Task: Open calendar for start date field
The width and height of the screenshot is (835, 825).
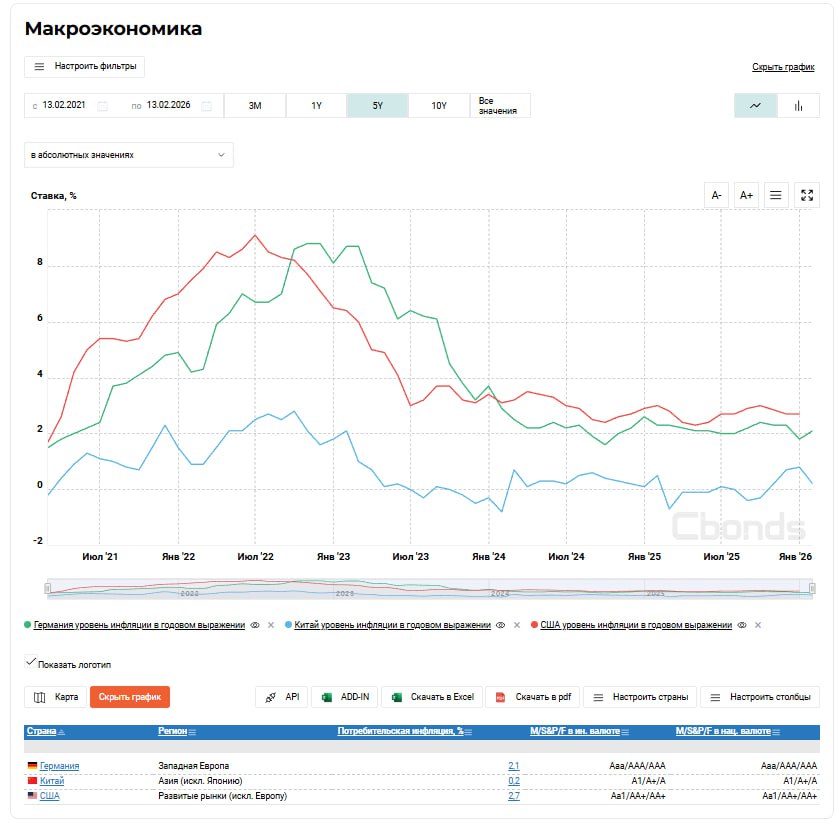Action: tap(102, 106)
